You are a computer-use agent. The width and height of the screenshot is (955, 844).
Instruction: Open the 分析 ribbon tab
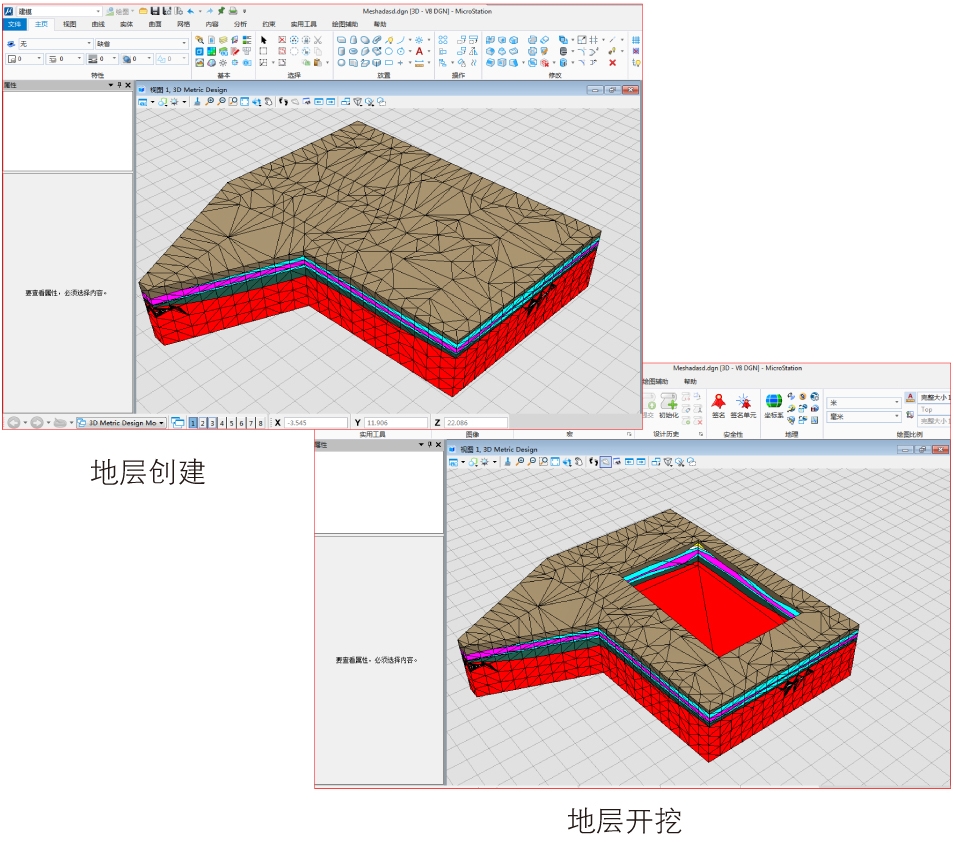click(240, 23)
